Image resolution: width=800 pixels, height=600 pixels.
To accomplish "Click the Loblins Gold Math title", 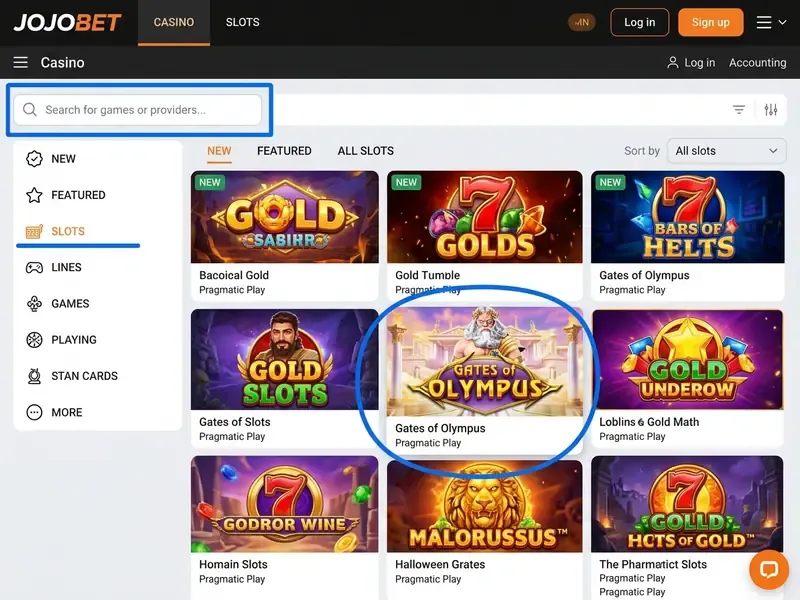I will point(649,422).
